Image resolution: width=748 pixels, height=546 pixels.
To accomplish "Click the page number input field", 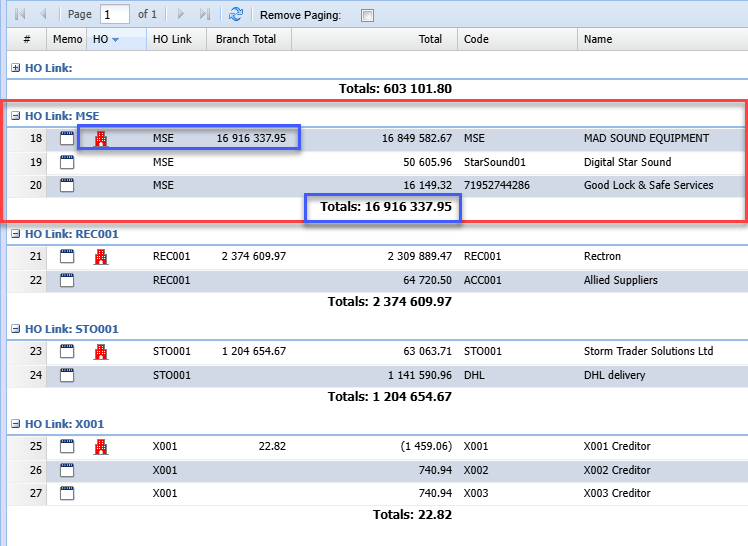I will (115, 14).
